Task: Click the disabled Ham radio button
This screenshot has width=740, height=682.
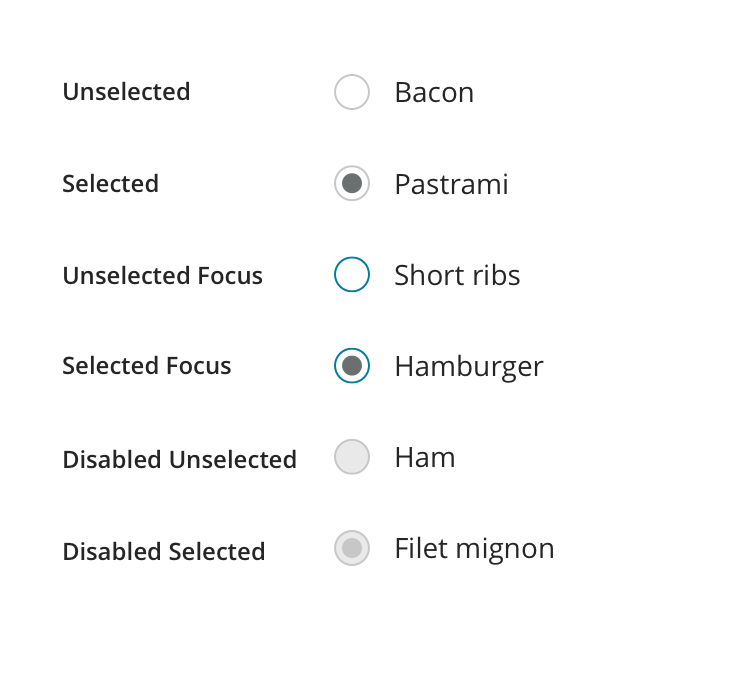Action: click(x=352, y=457)
